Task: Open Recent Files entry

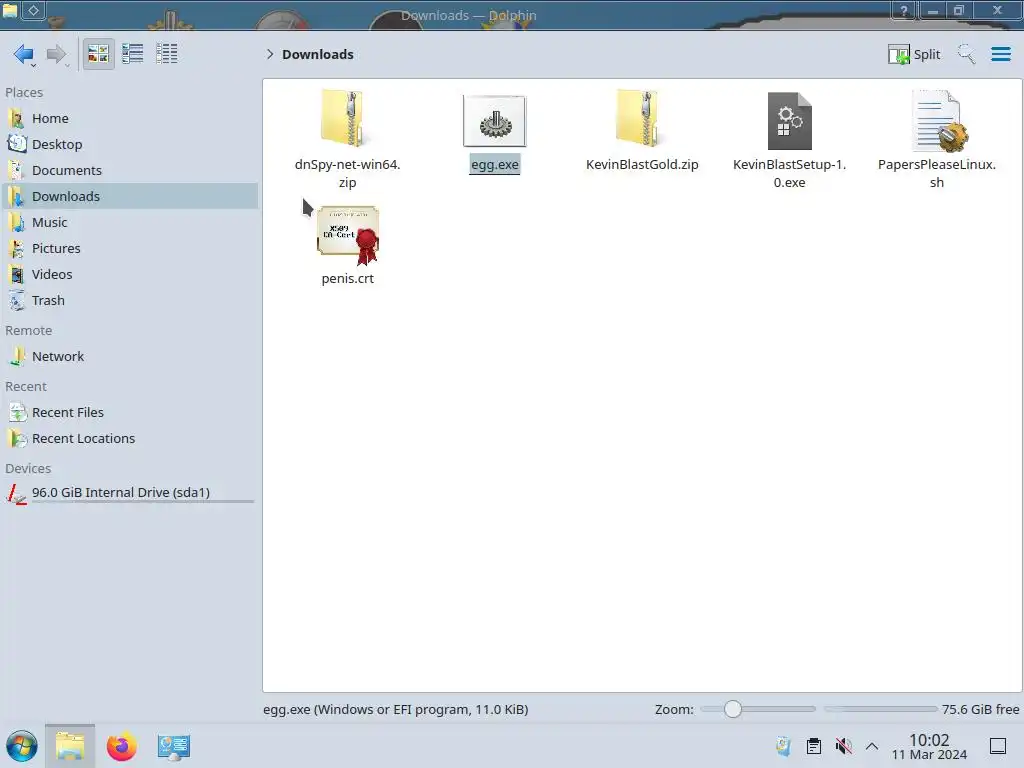Action: tap(129, 413)
